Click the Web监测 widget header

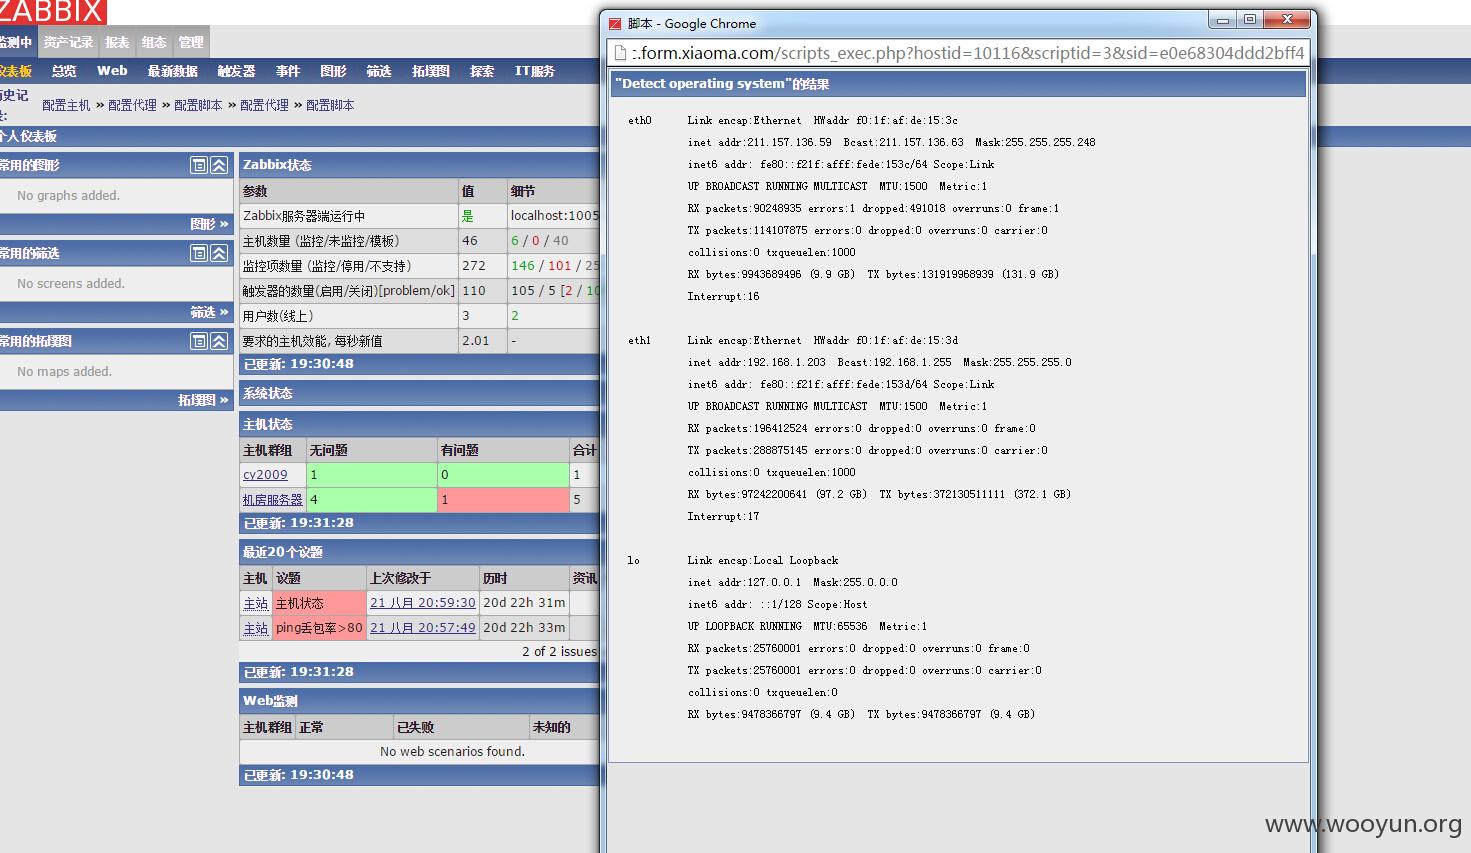coord(420,701)
